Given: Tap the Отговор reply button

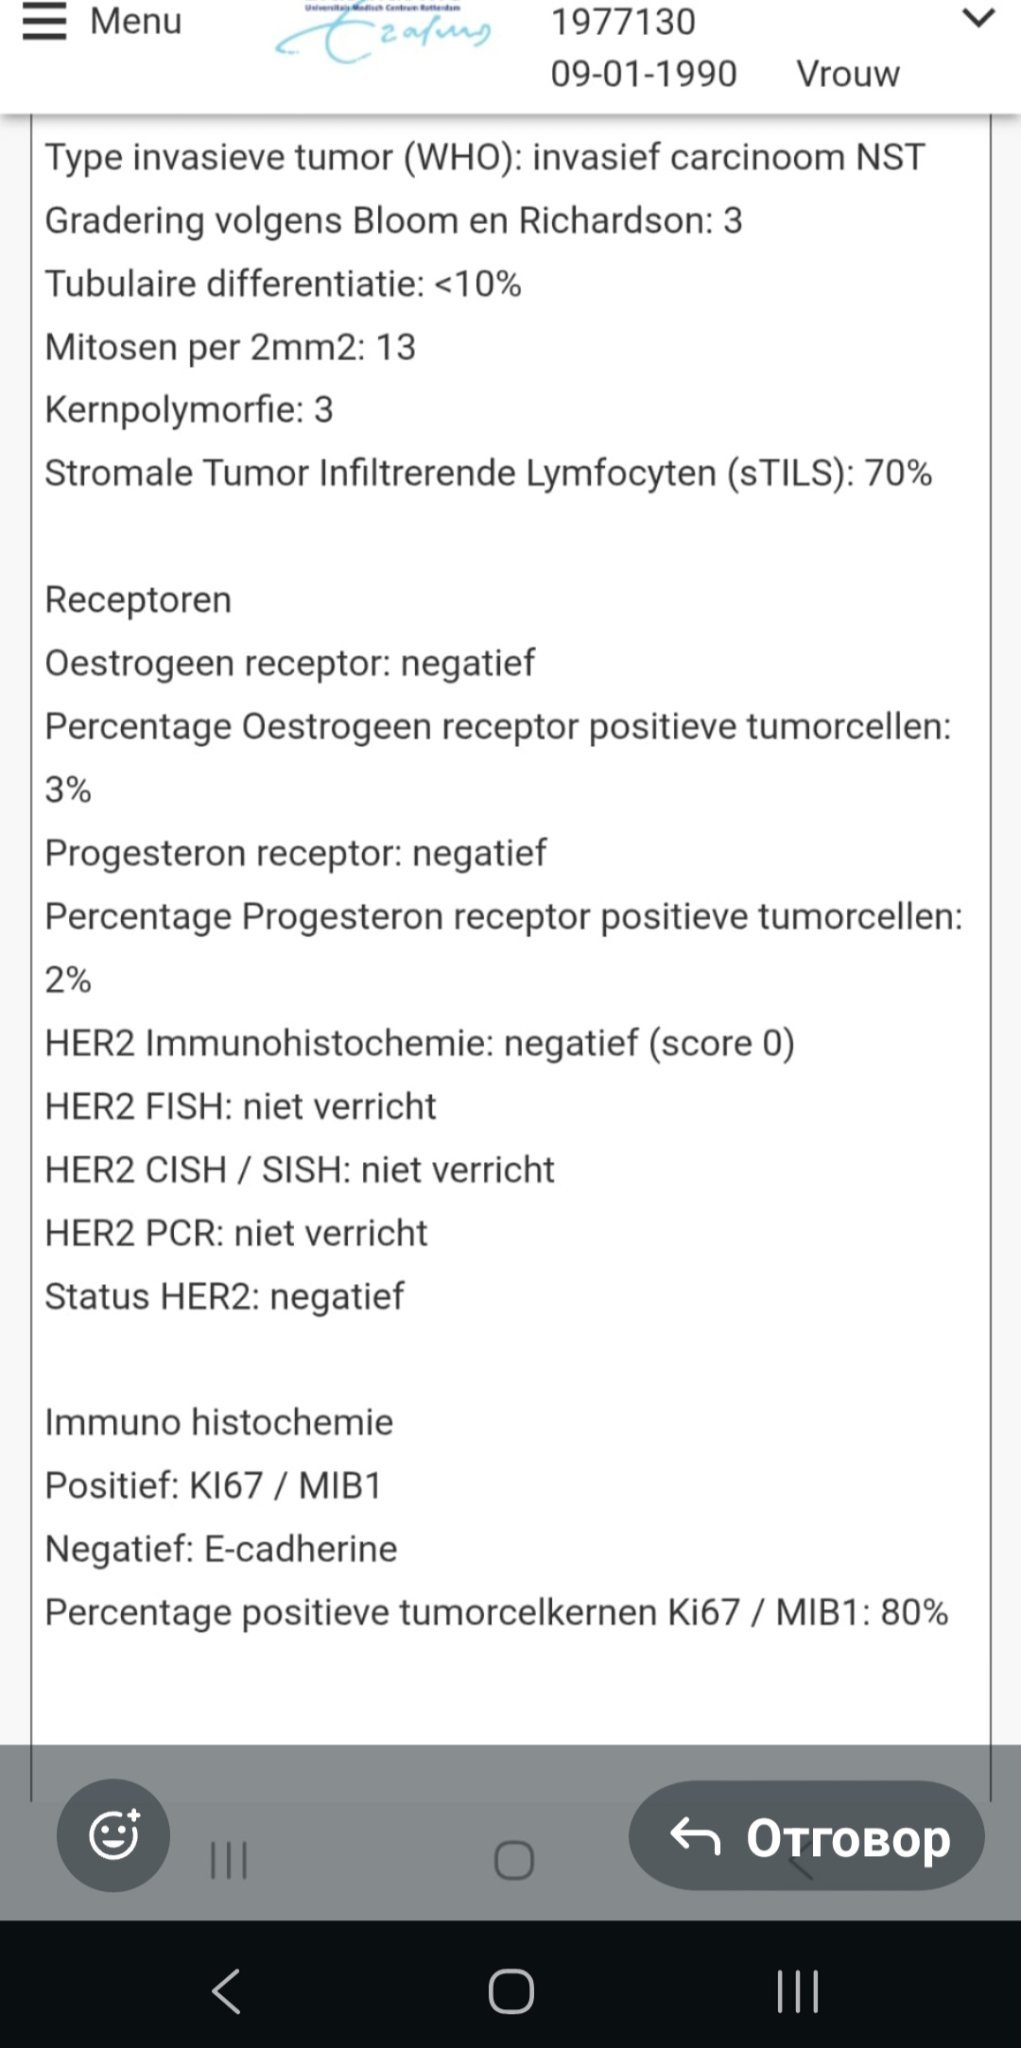Looking at the screenshot, I should pos(806,1836).
